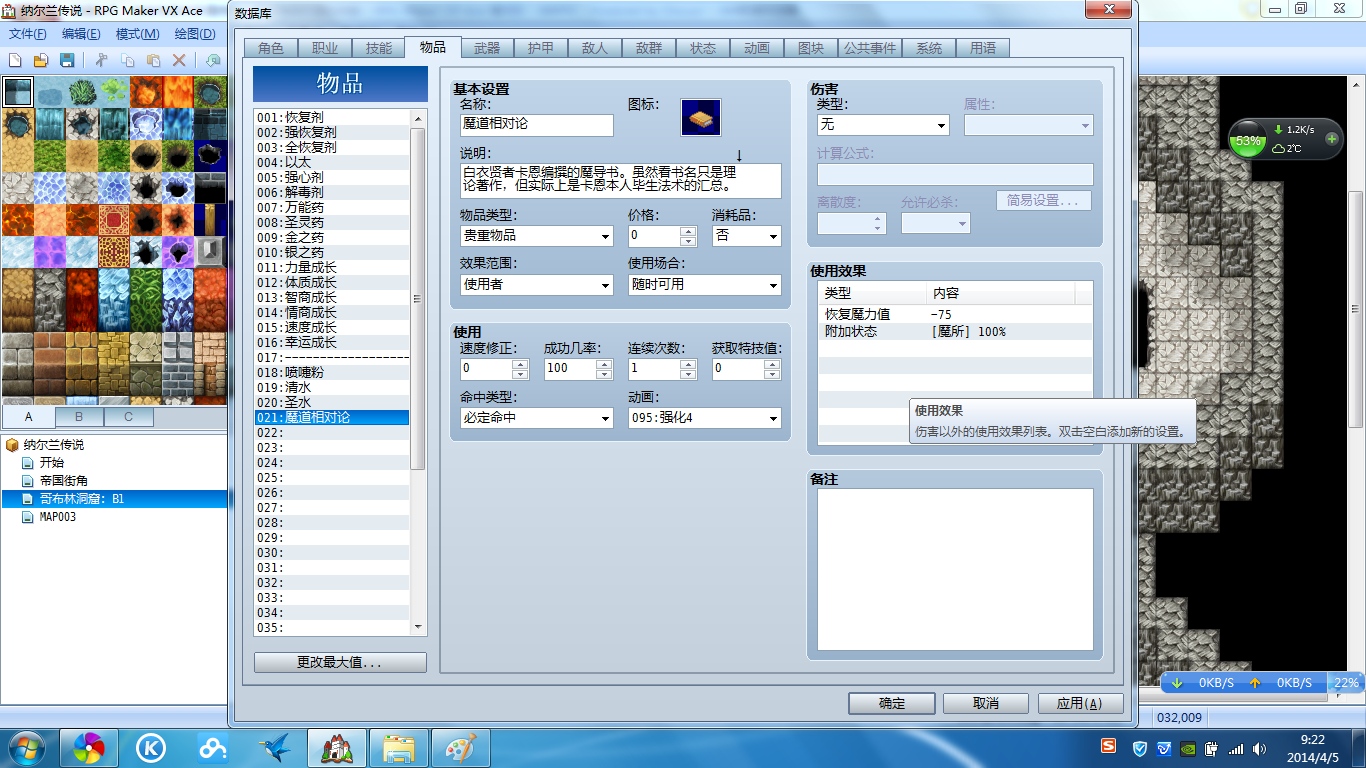Screen dimensions: 1366x768
Task: Click the network signal bars tray icon
Action: [x=1236, y=748]
